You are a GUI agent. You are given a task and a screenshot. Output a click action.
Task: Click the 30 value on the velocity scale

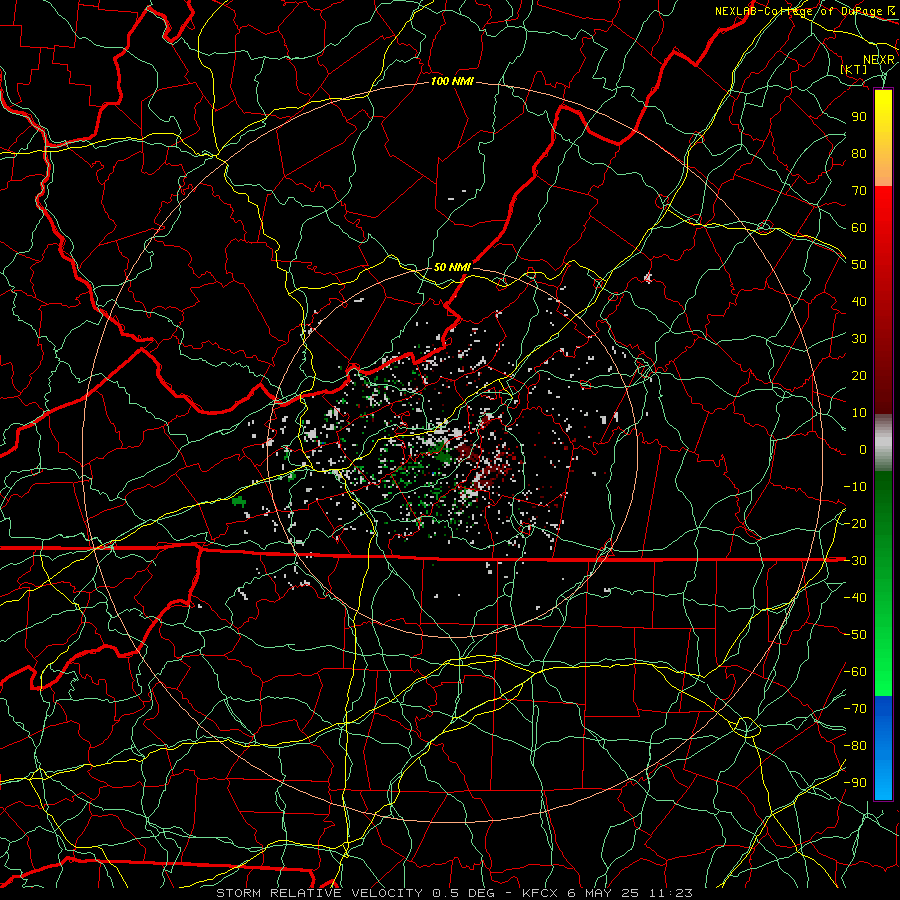pos(859,339)
